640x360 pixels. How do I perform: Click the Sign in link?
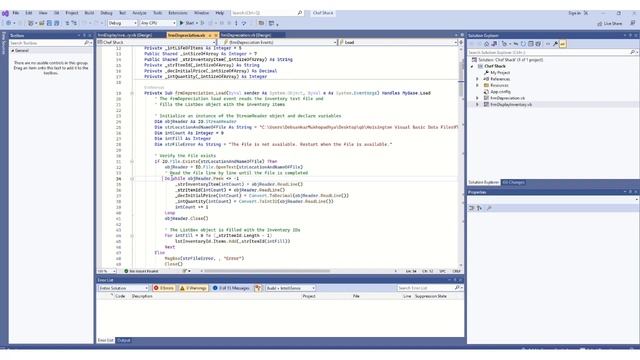coord(574,13)
